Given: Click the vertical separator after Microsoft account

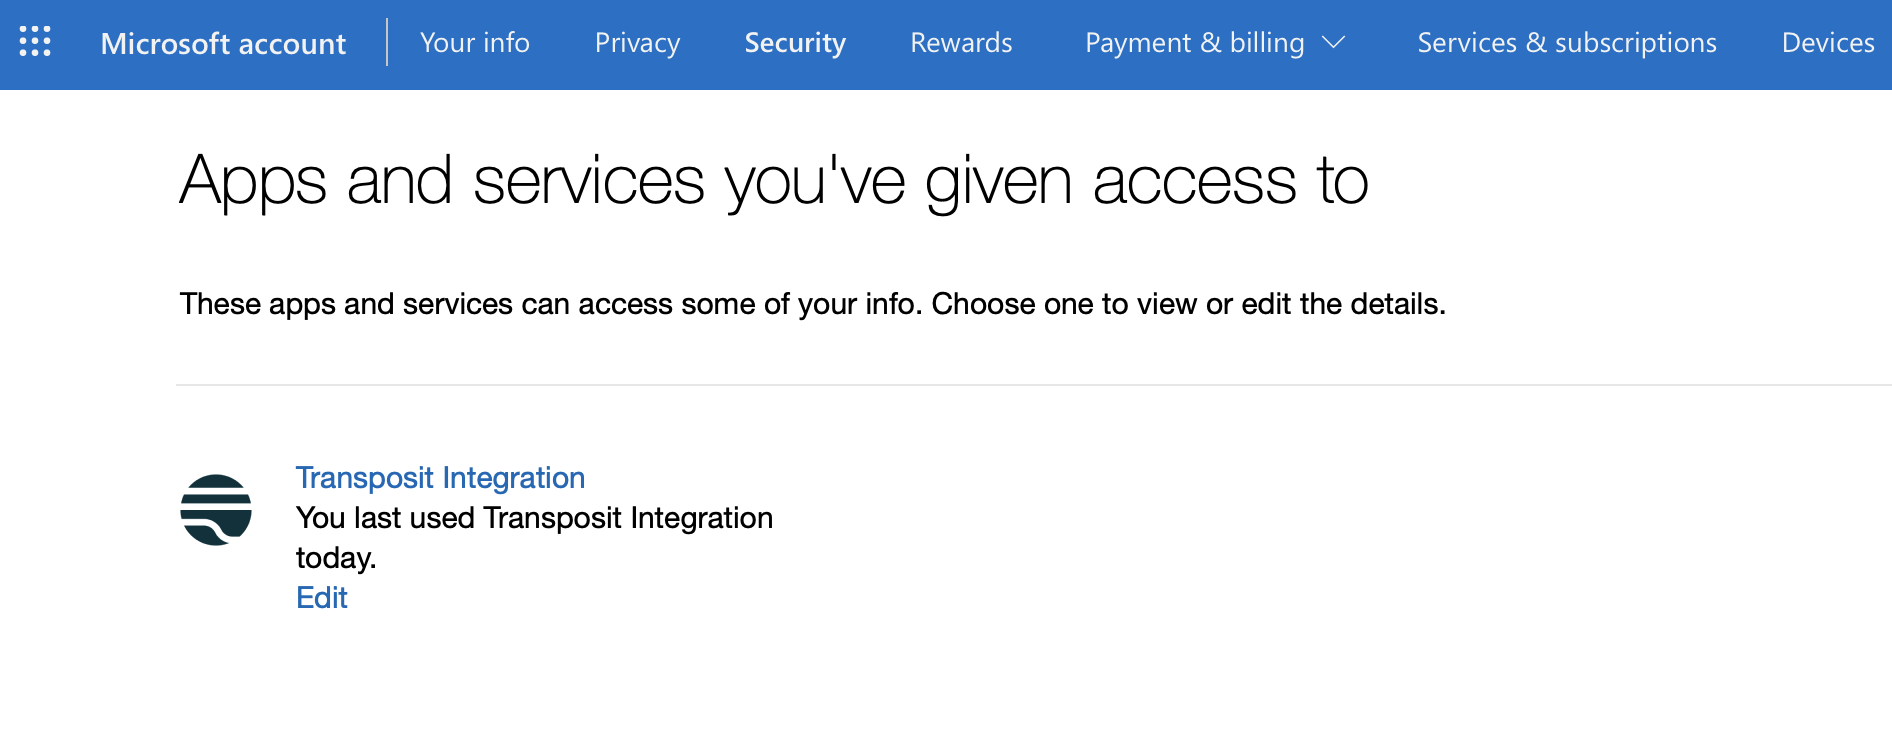Looking at the screenshot, I should tap(387, 43).
